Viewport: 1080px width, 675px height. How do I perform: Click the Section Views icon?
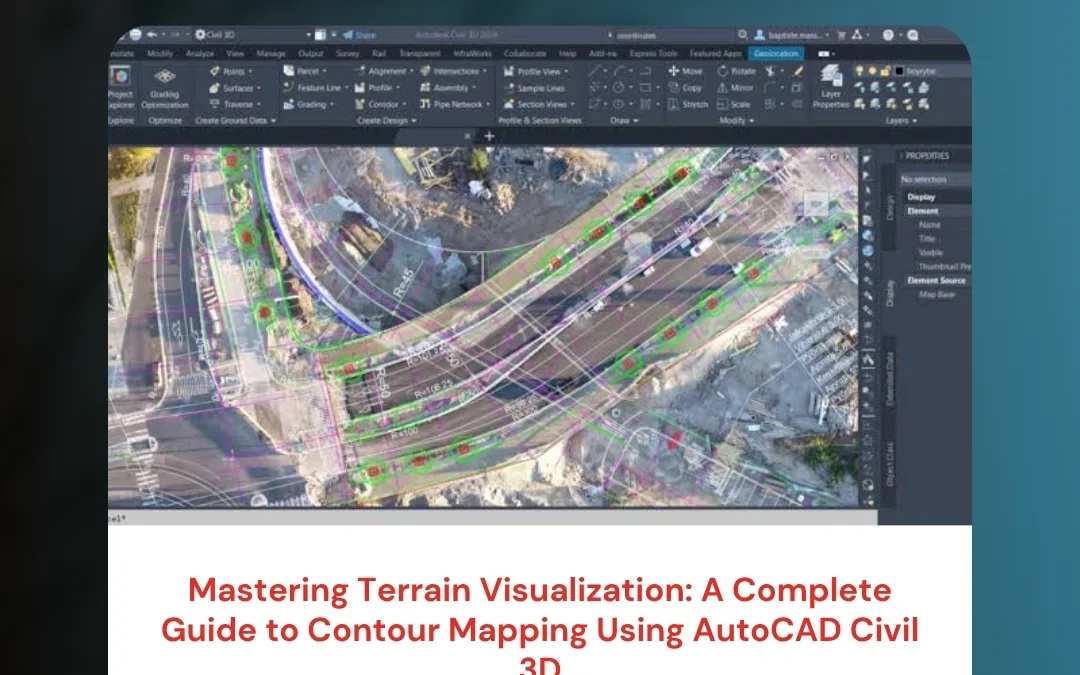coord(509,104)
